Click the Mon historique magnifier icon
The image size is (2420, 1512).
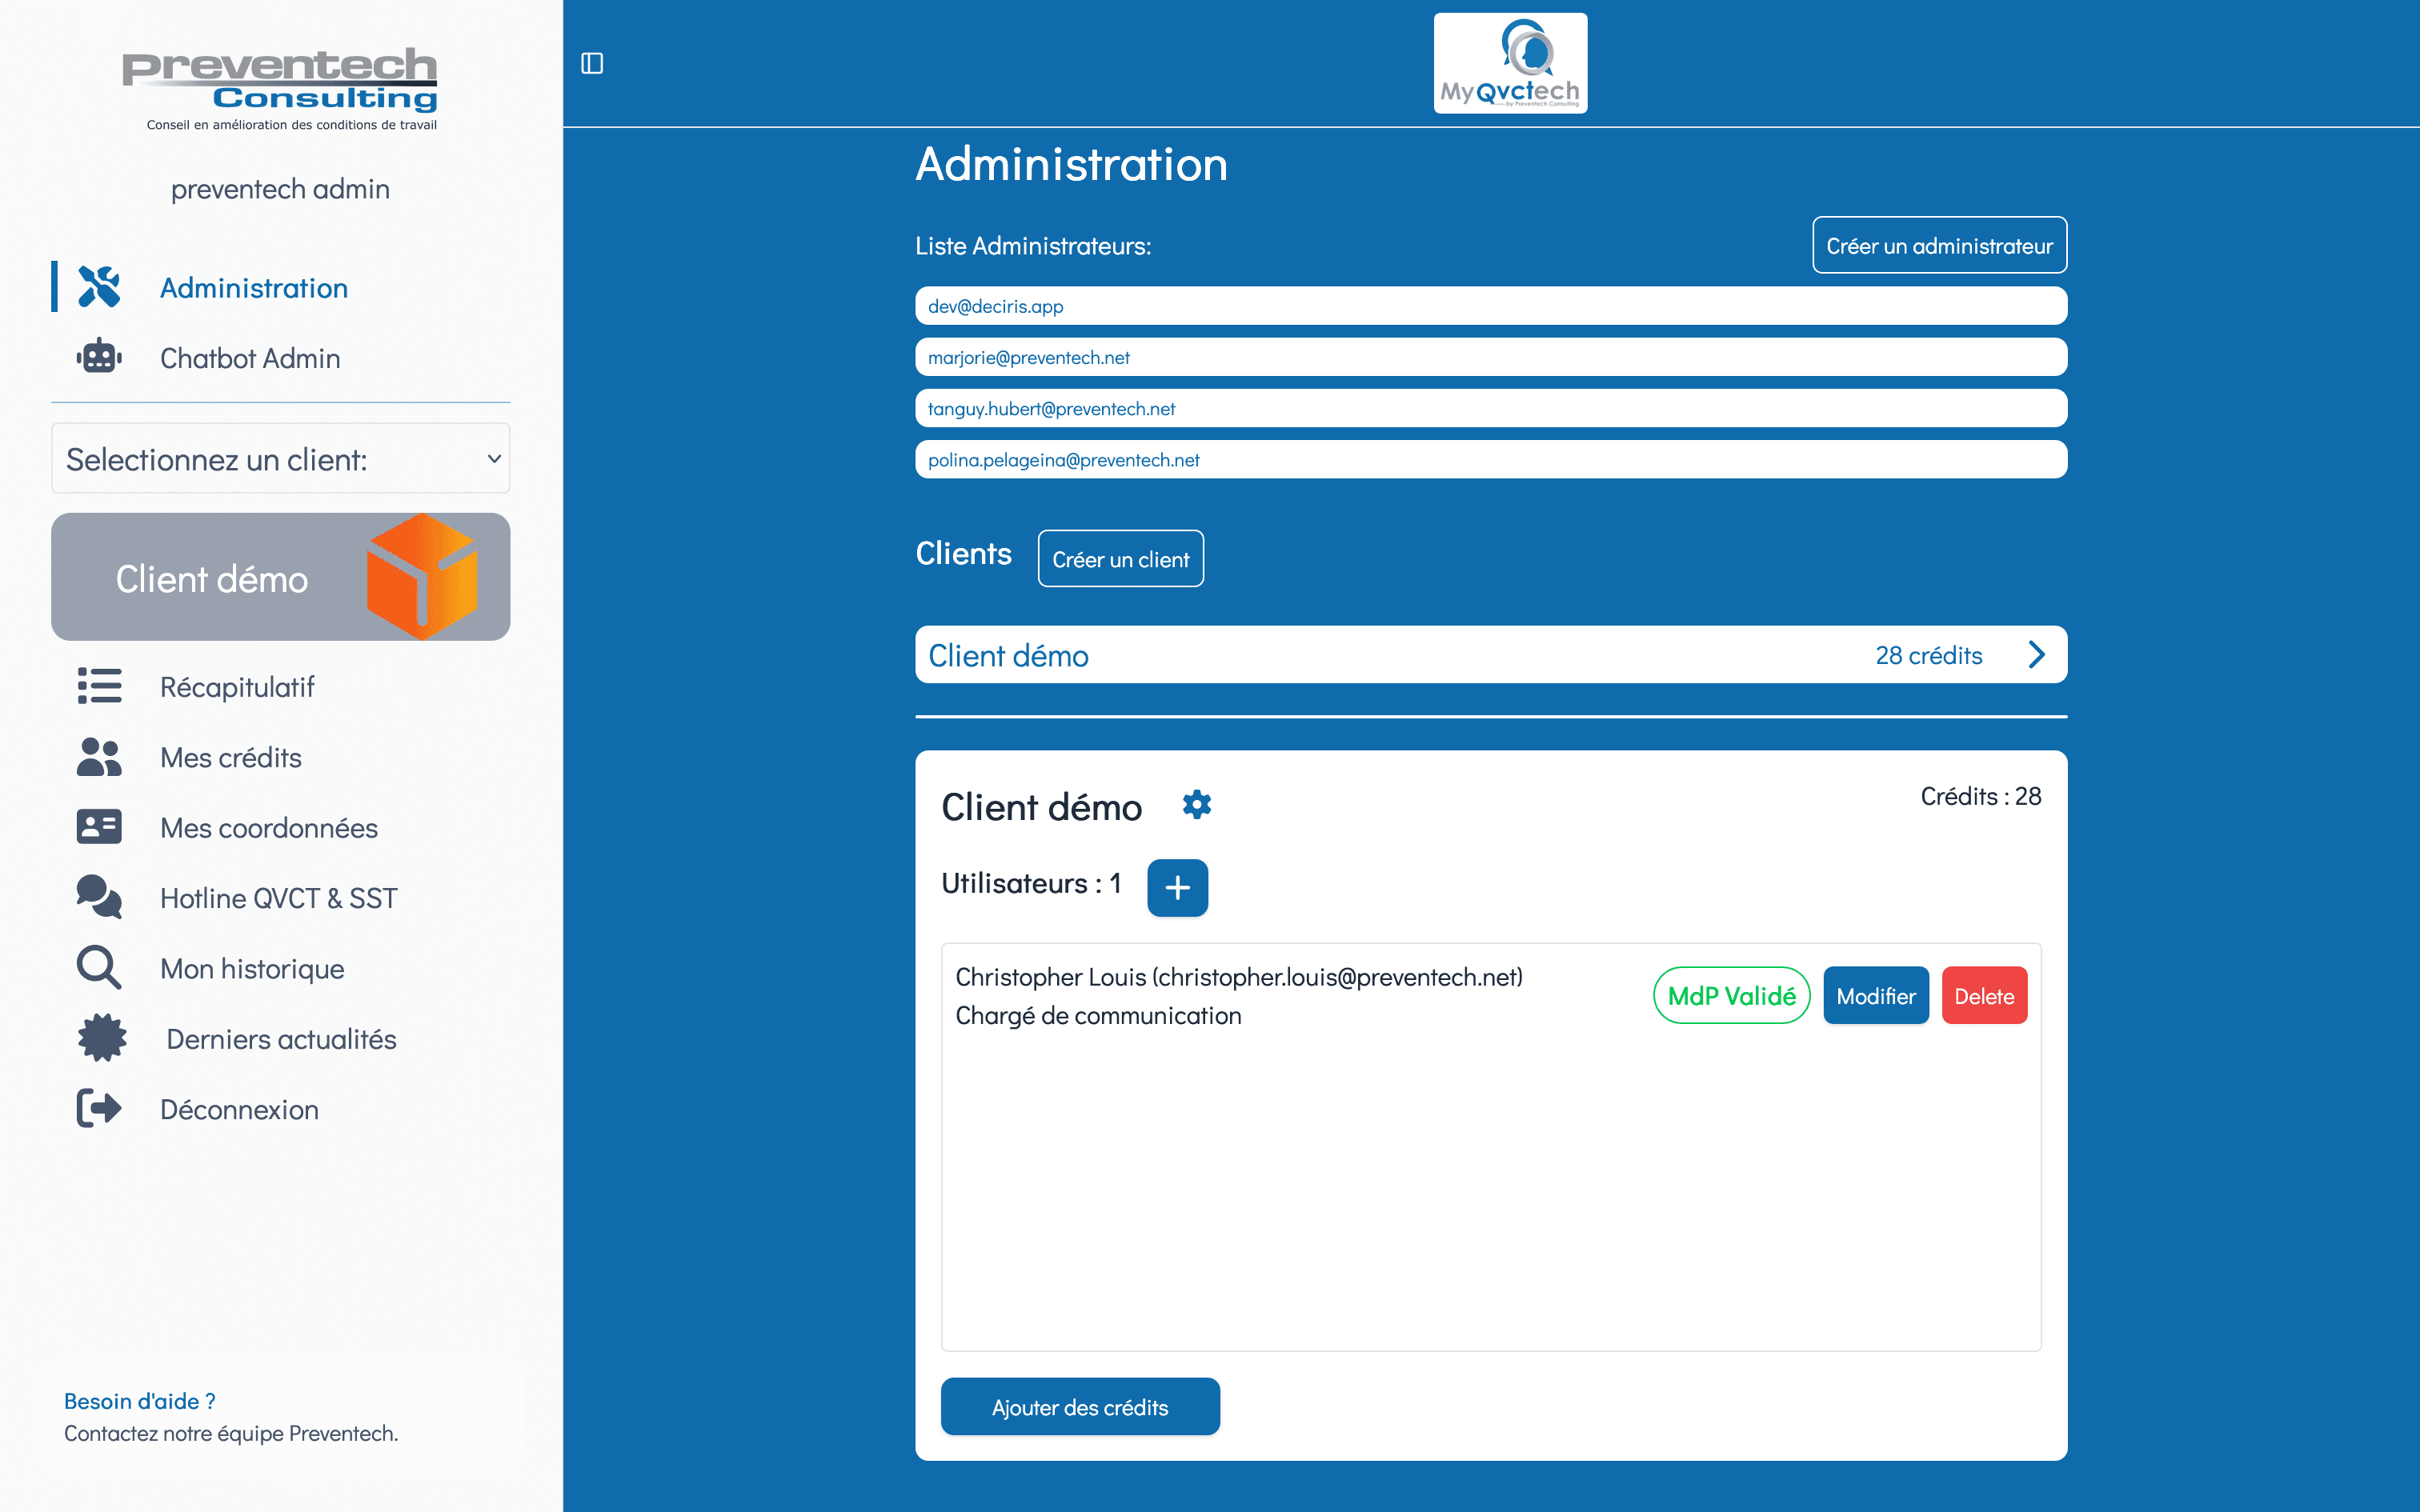pos(99,968)
